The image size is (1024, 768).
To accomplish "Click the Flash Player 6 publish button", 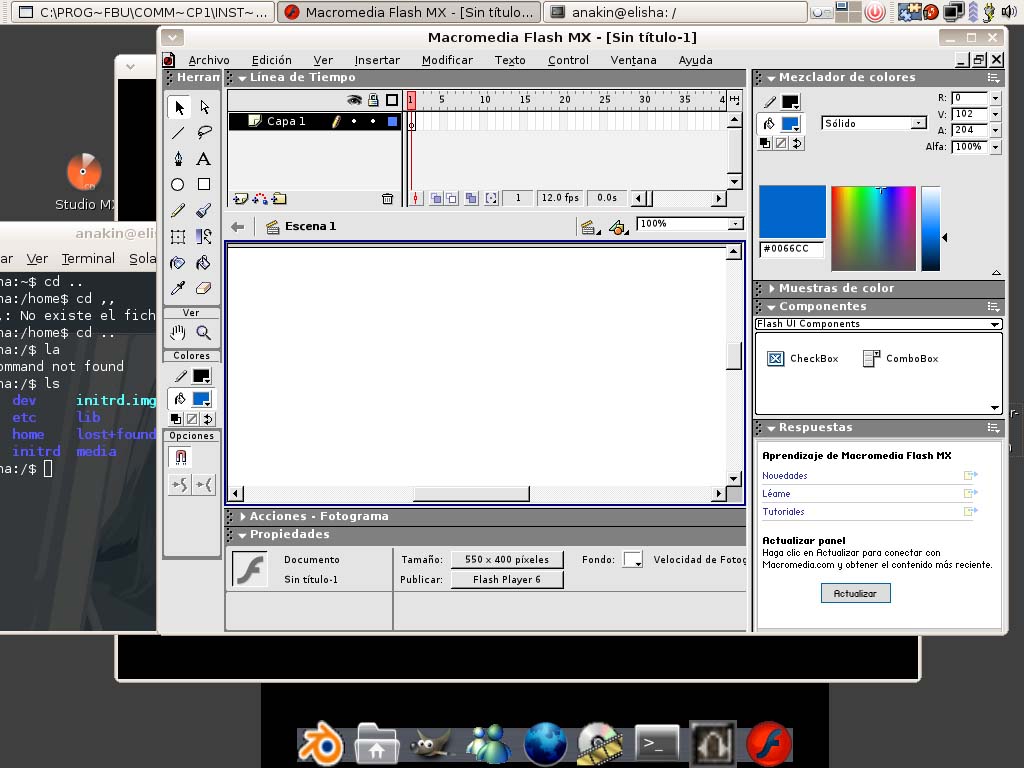I will [x=507, y=579].
